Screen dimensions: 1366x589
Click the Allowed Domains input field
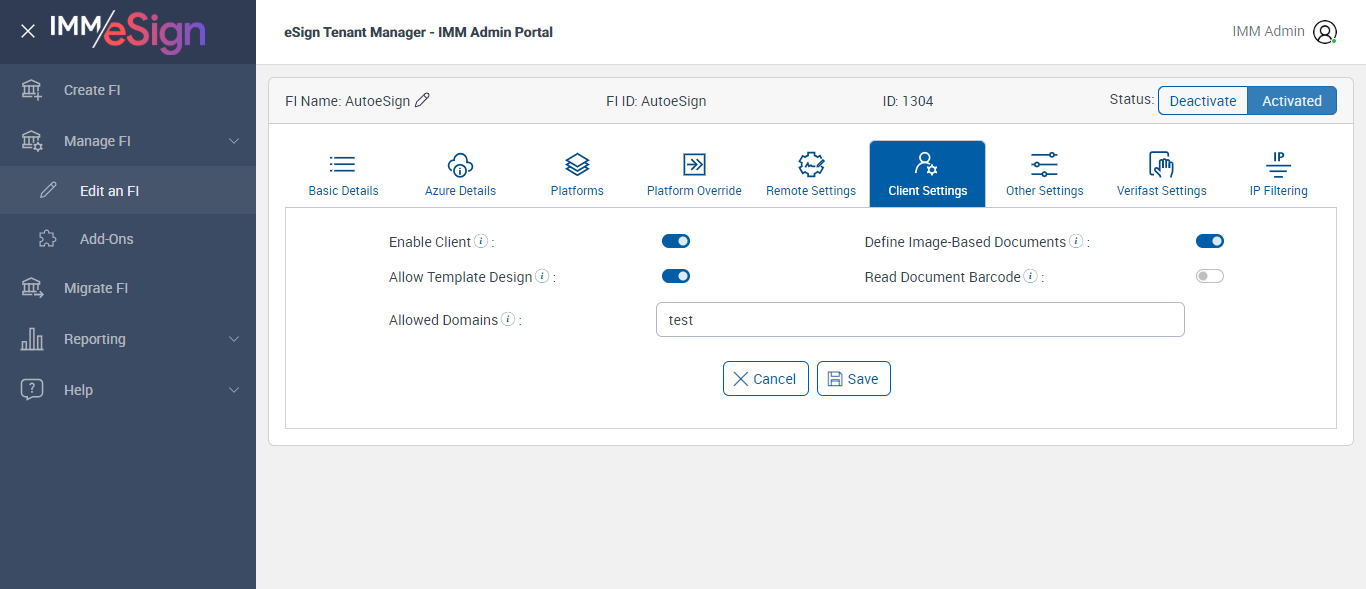[x=920, y=320]
